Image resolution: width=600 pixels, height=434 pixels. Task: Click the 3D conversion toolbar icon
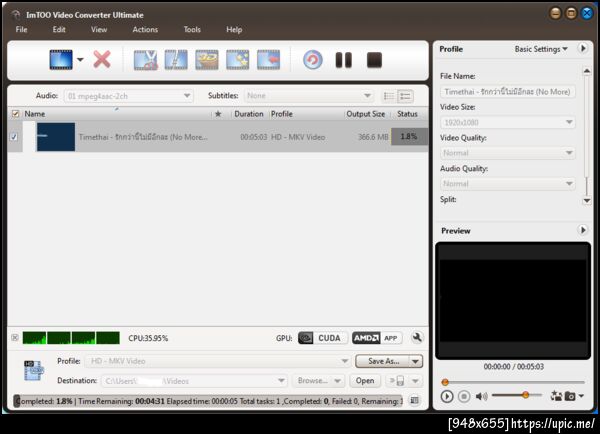pyautogui.click(x=207, y=60)
